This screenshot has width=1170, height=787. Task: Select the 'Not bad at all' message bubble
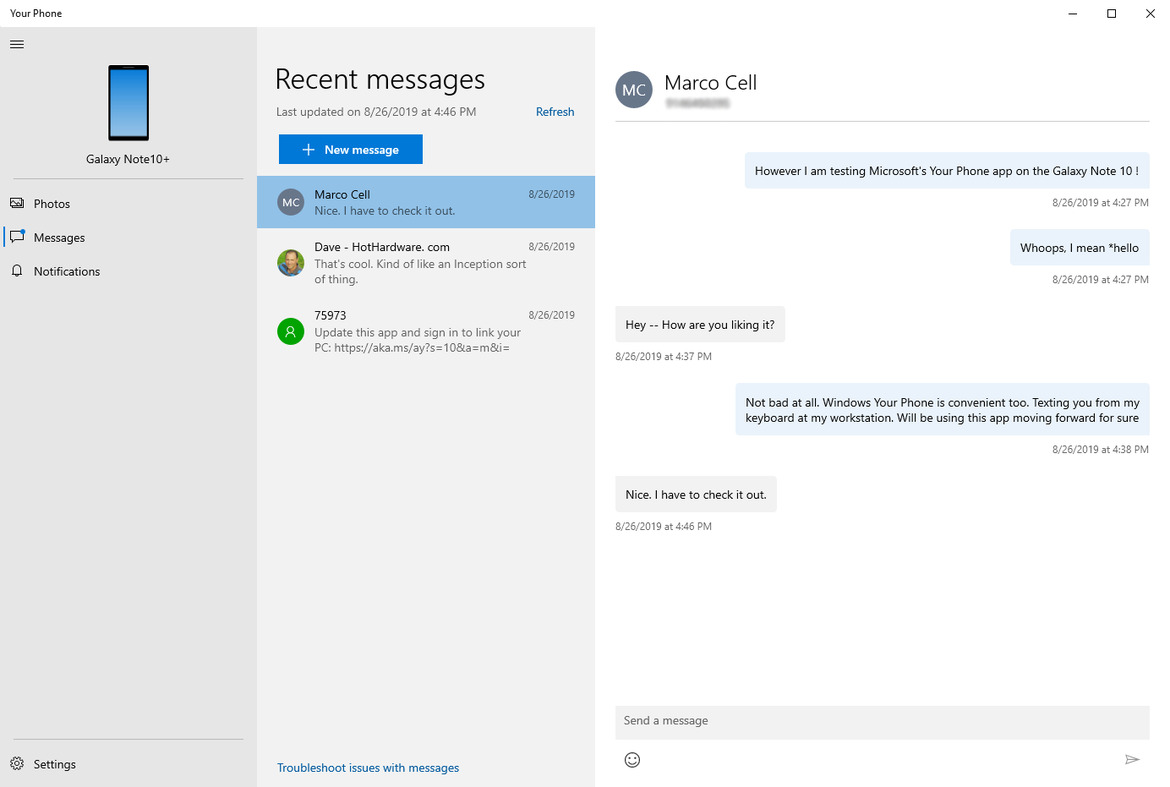click(942, 410)
